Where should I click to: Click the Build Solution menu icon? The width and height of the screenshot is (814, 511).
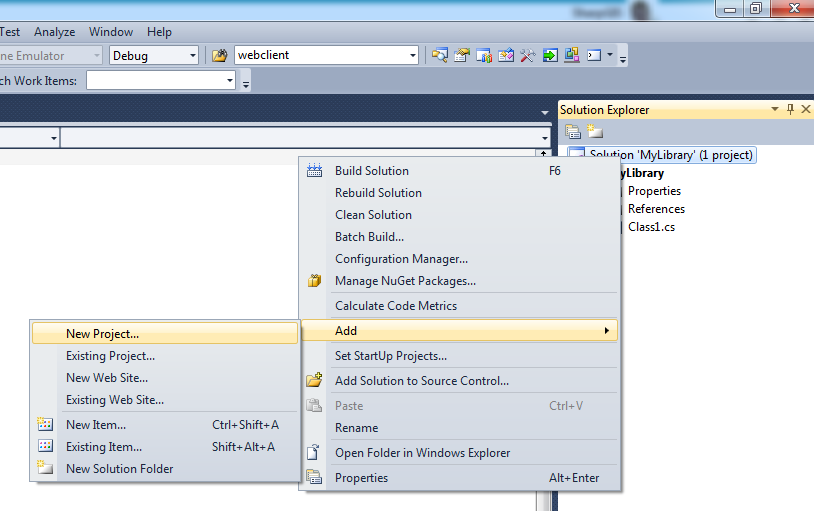315,170
